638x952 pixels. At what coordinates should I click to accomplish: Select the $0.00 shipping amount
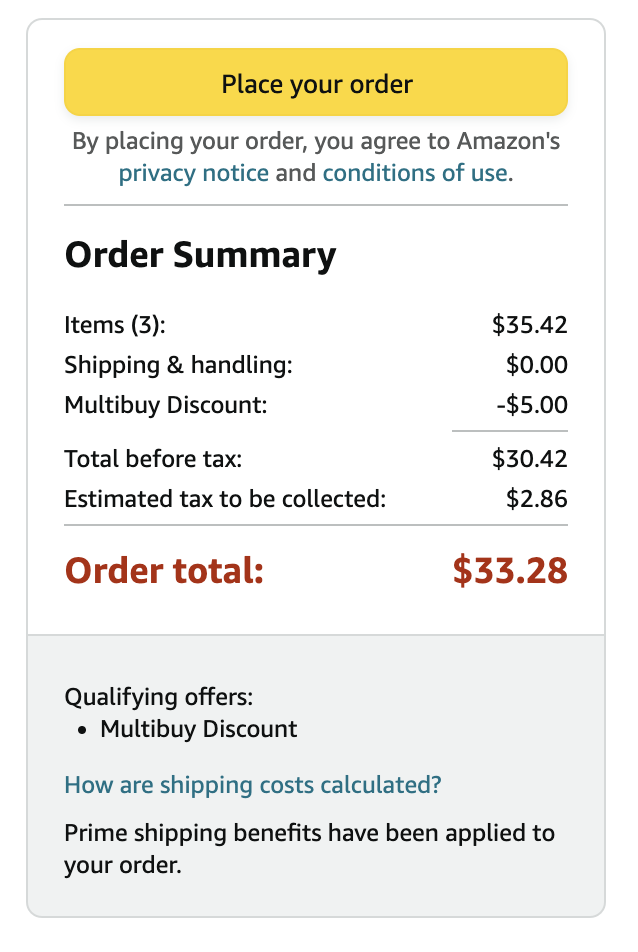click(x=536, y=365)
